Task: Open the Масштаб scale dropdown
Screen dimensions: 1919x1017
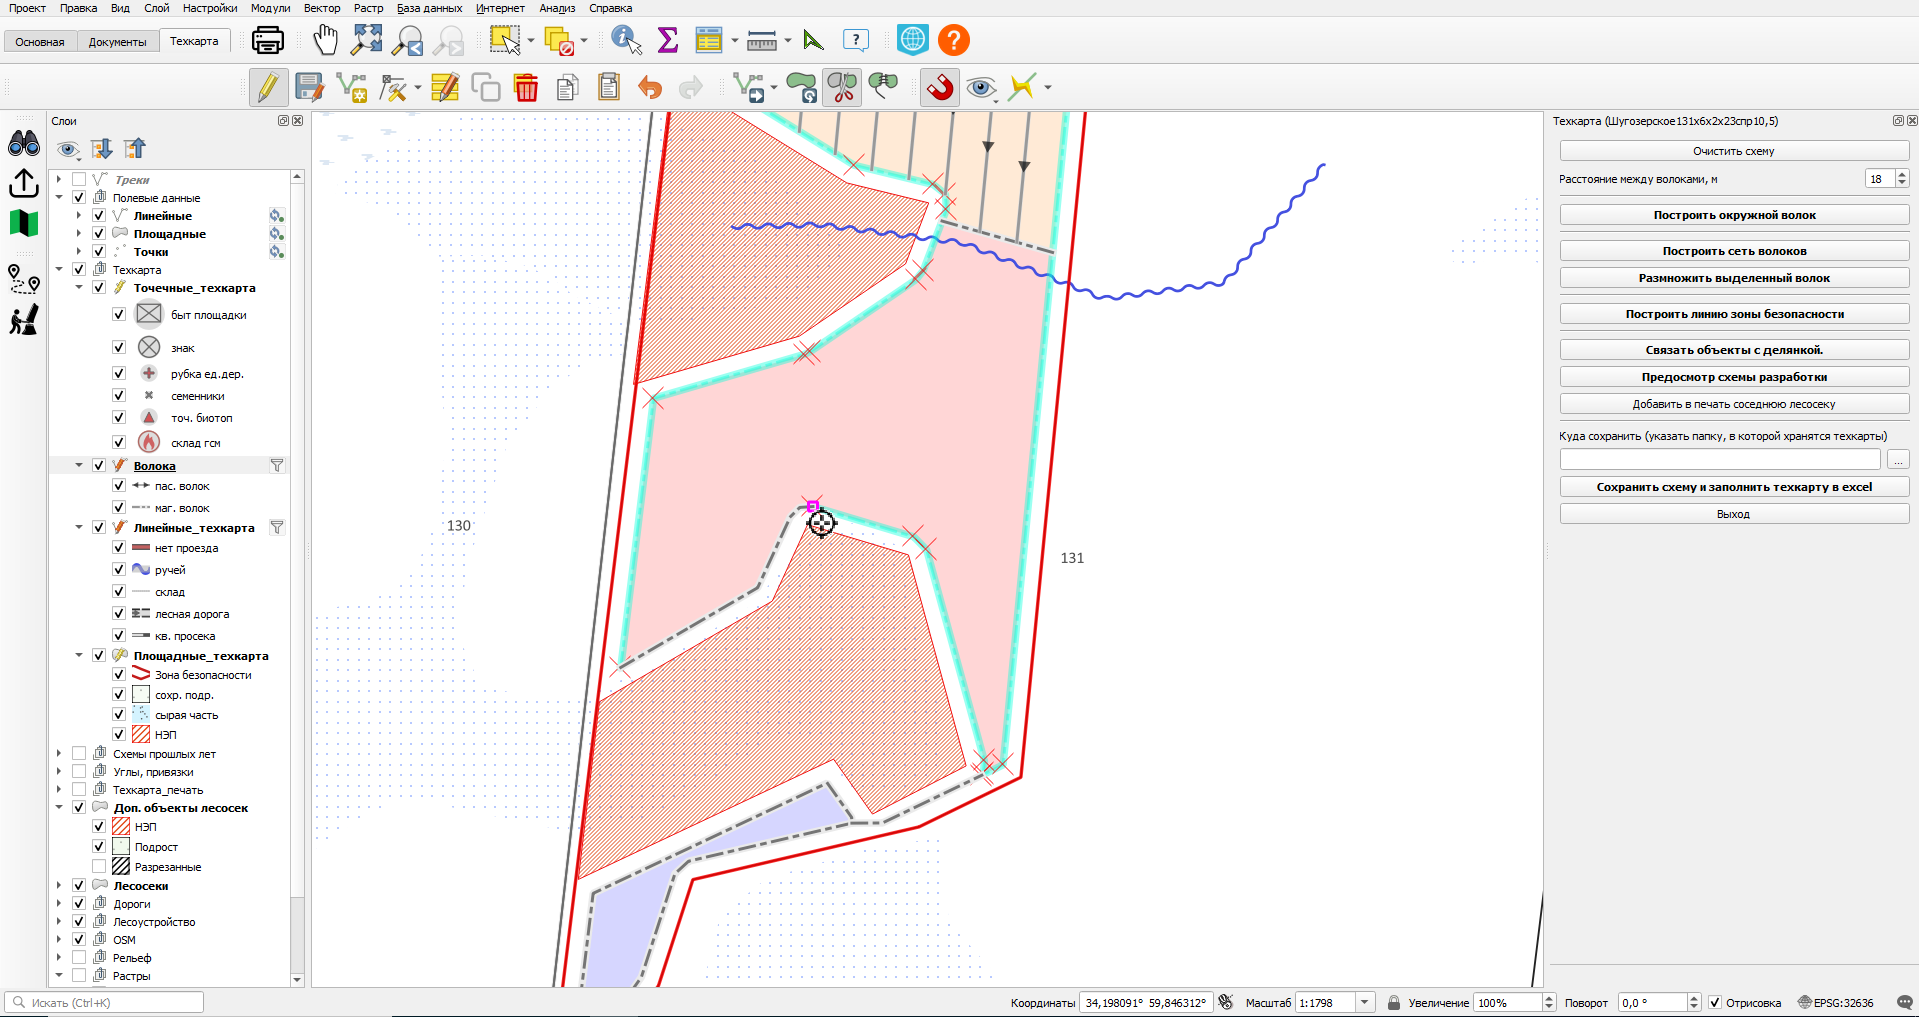Action: coord(1364,1002)
